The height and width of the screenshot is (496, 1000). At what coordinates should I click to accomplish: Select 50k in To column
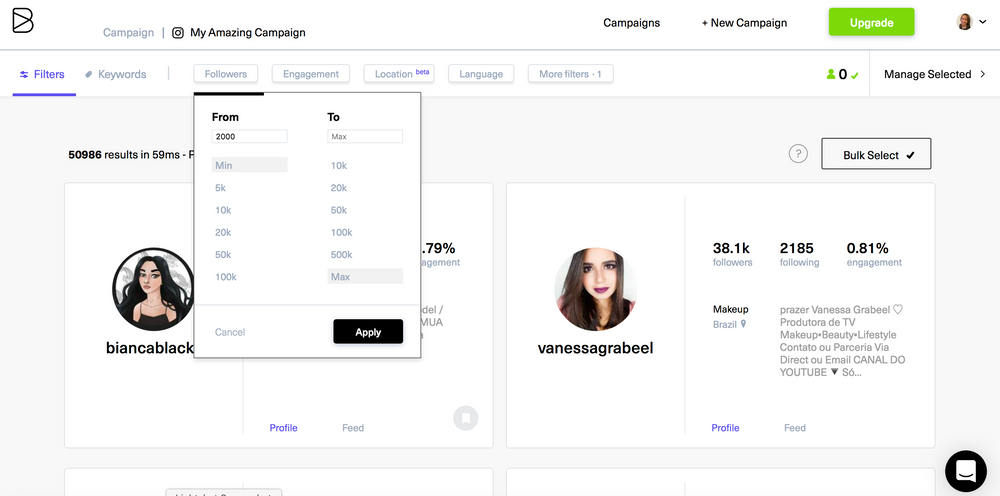pos(339,210)
